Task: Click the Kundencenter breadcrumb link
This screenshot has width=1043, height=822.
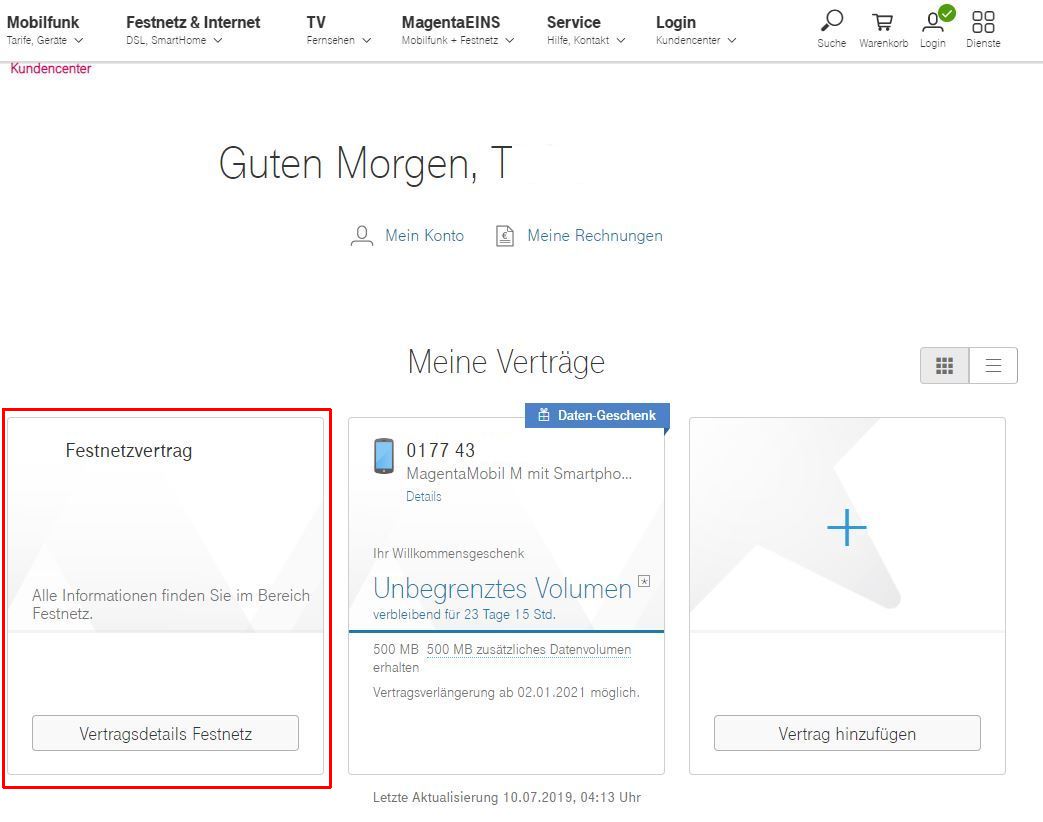Action: coord(51,68)
